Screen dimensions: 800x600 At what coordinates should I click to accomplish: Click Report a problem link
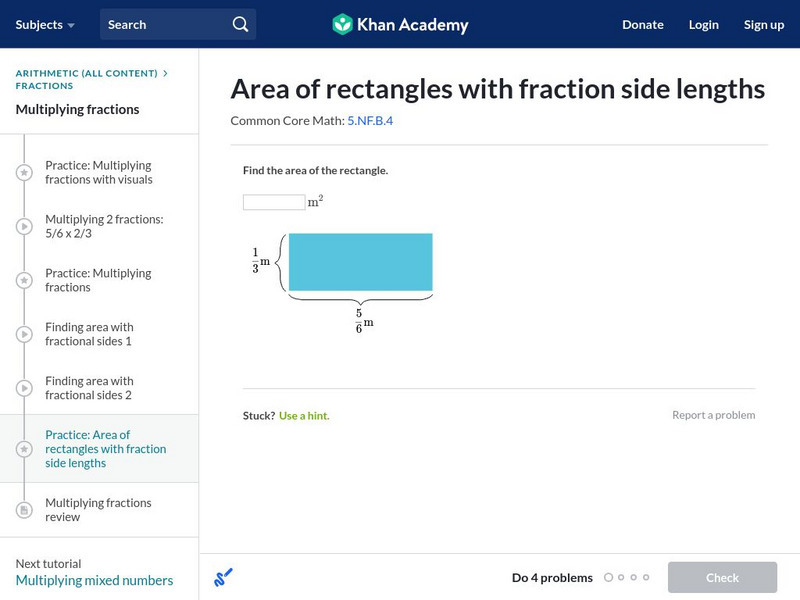click(x=713, y=415)
